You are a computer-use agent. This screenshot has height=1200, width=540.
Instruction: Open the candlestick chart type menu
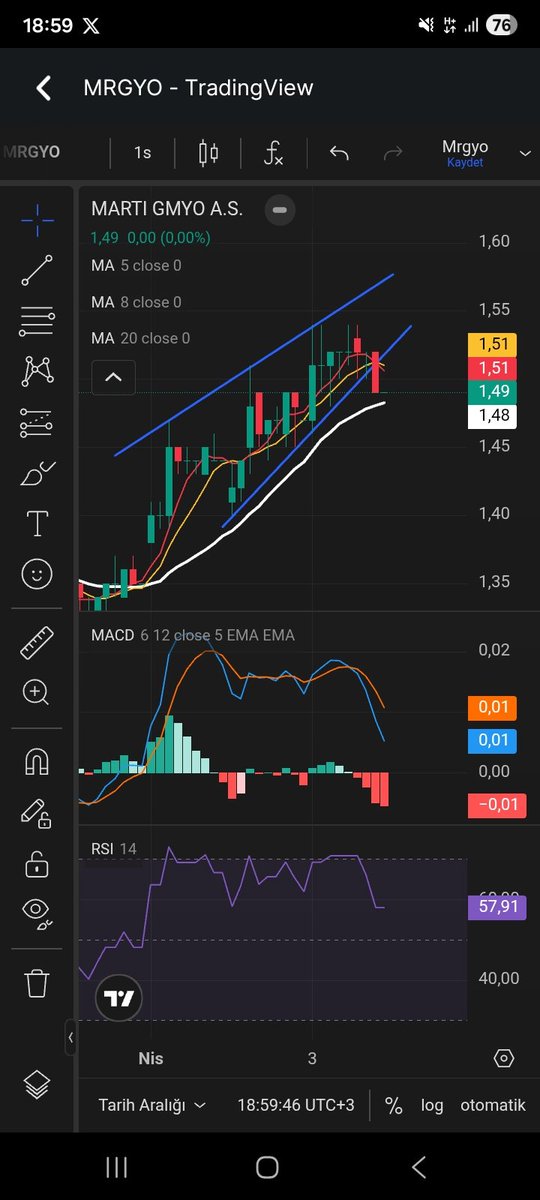209,153
